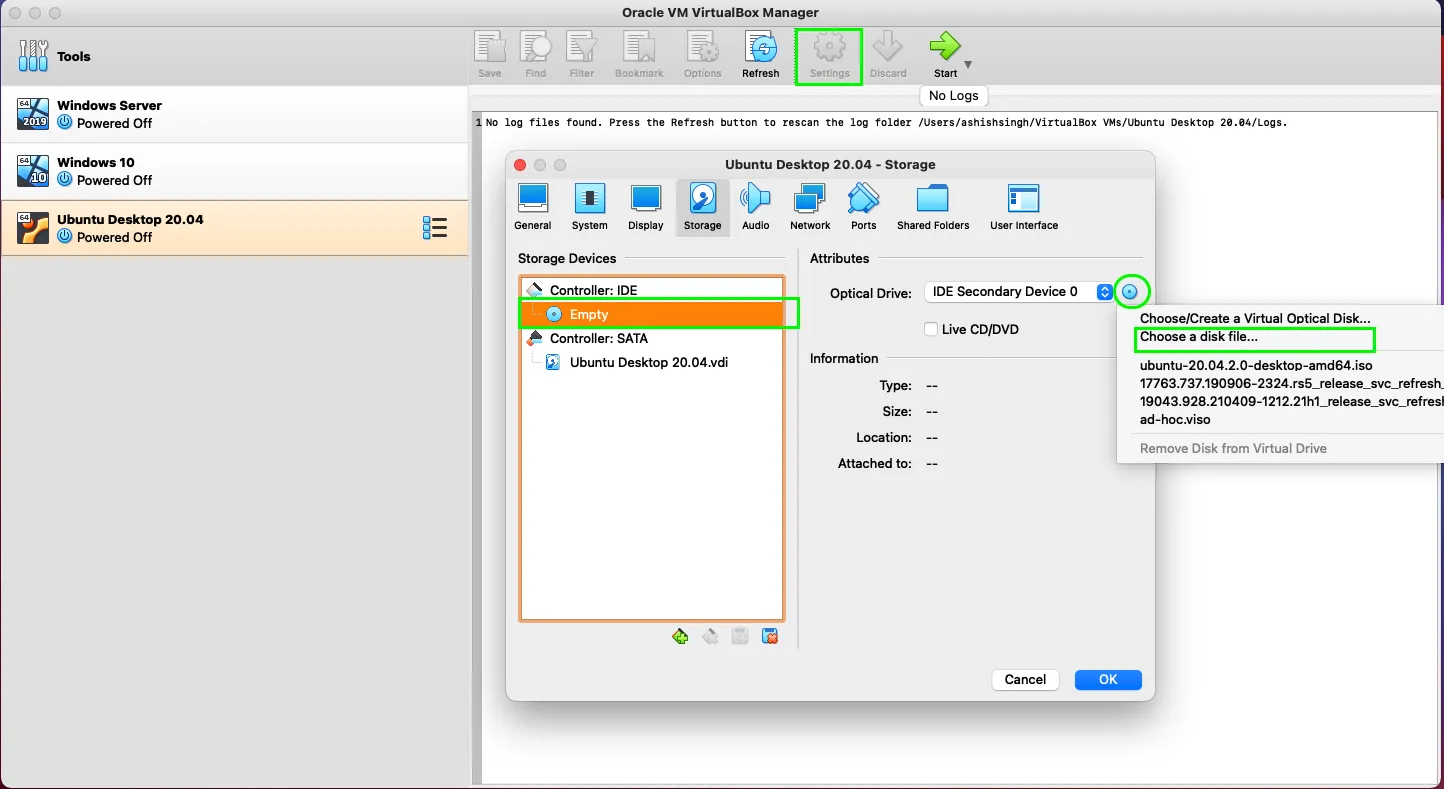
Task: Select the Windows 10 virtual machine
Action: [x=234, y=171]
